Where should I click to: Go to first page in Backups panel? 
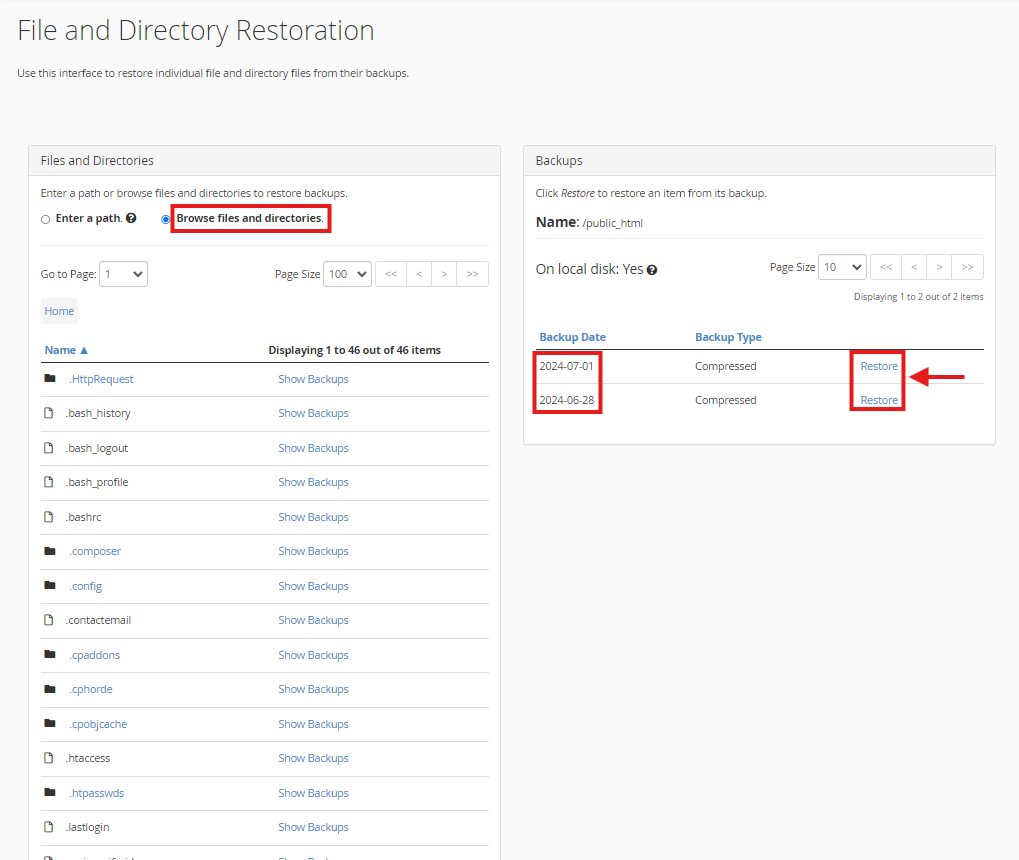coord(886,267)
